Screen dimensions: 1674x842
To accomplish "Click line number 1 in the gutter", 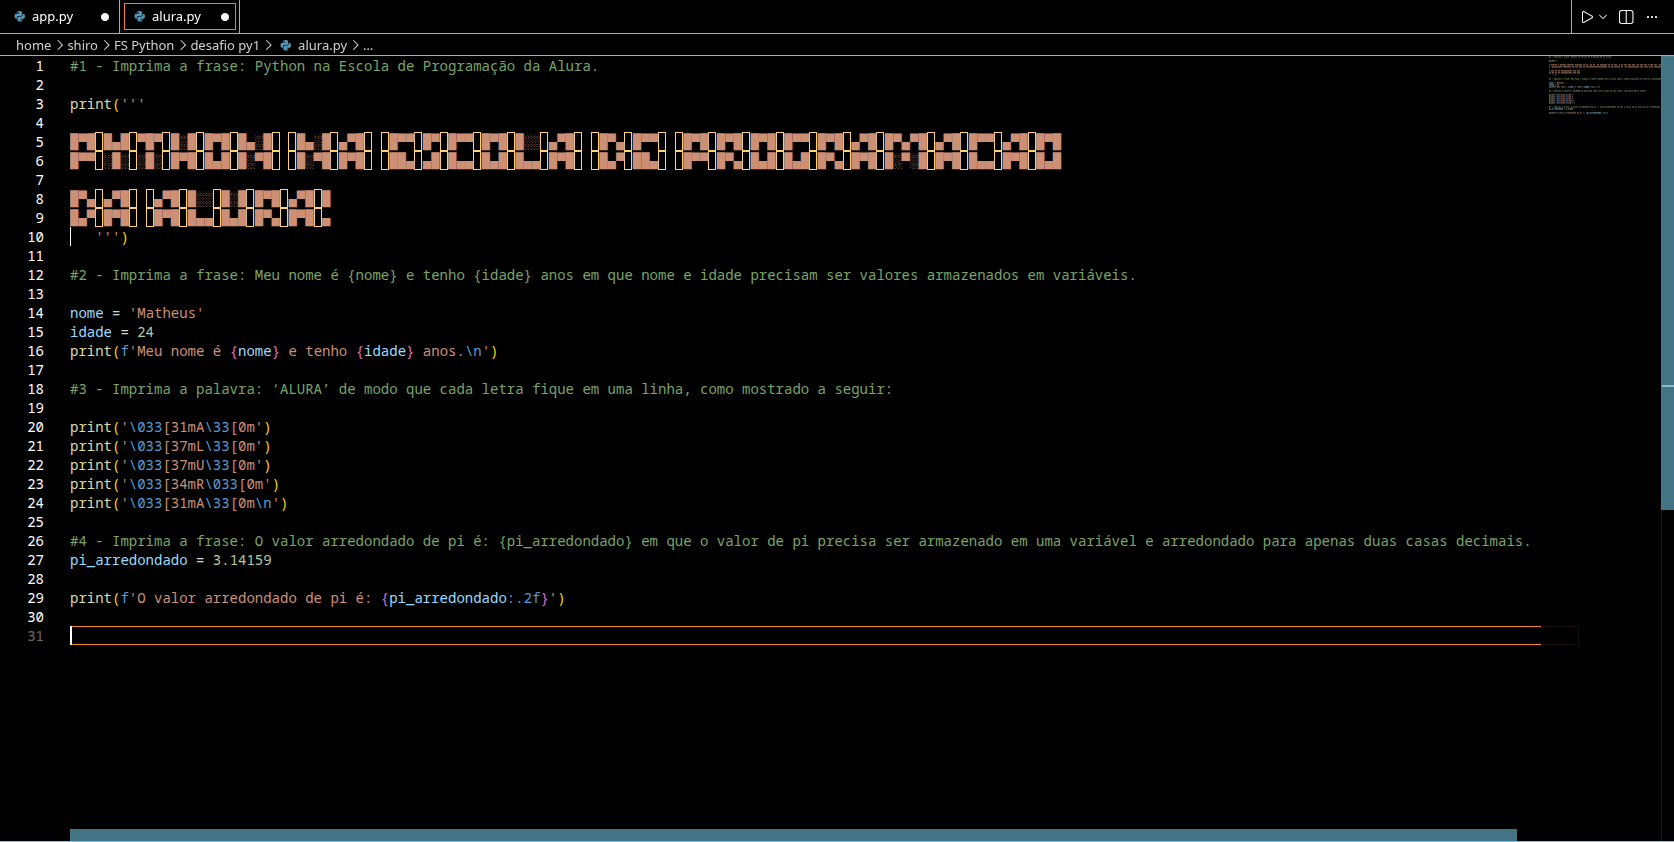I will (40, 66).
